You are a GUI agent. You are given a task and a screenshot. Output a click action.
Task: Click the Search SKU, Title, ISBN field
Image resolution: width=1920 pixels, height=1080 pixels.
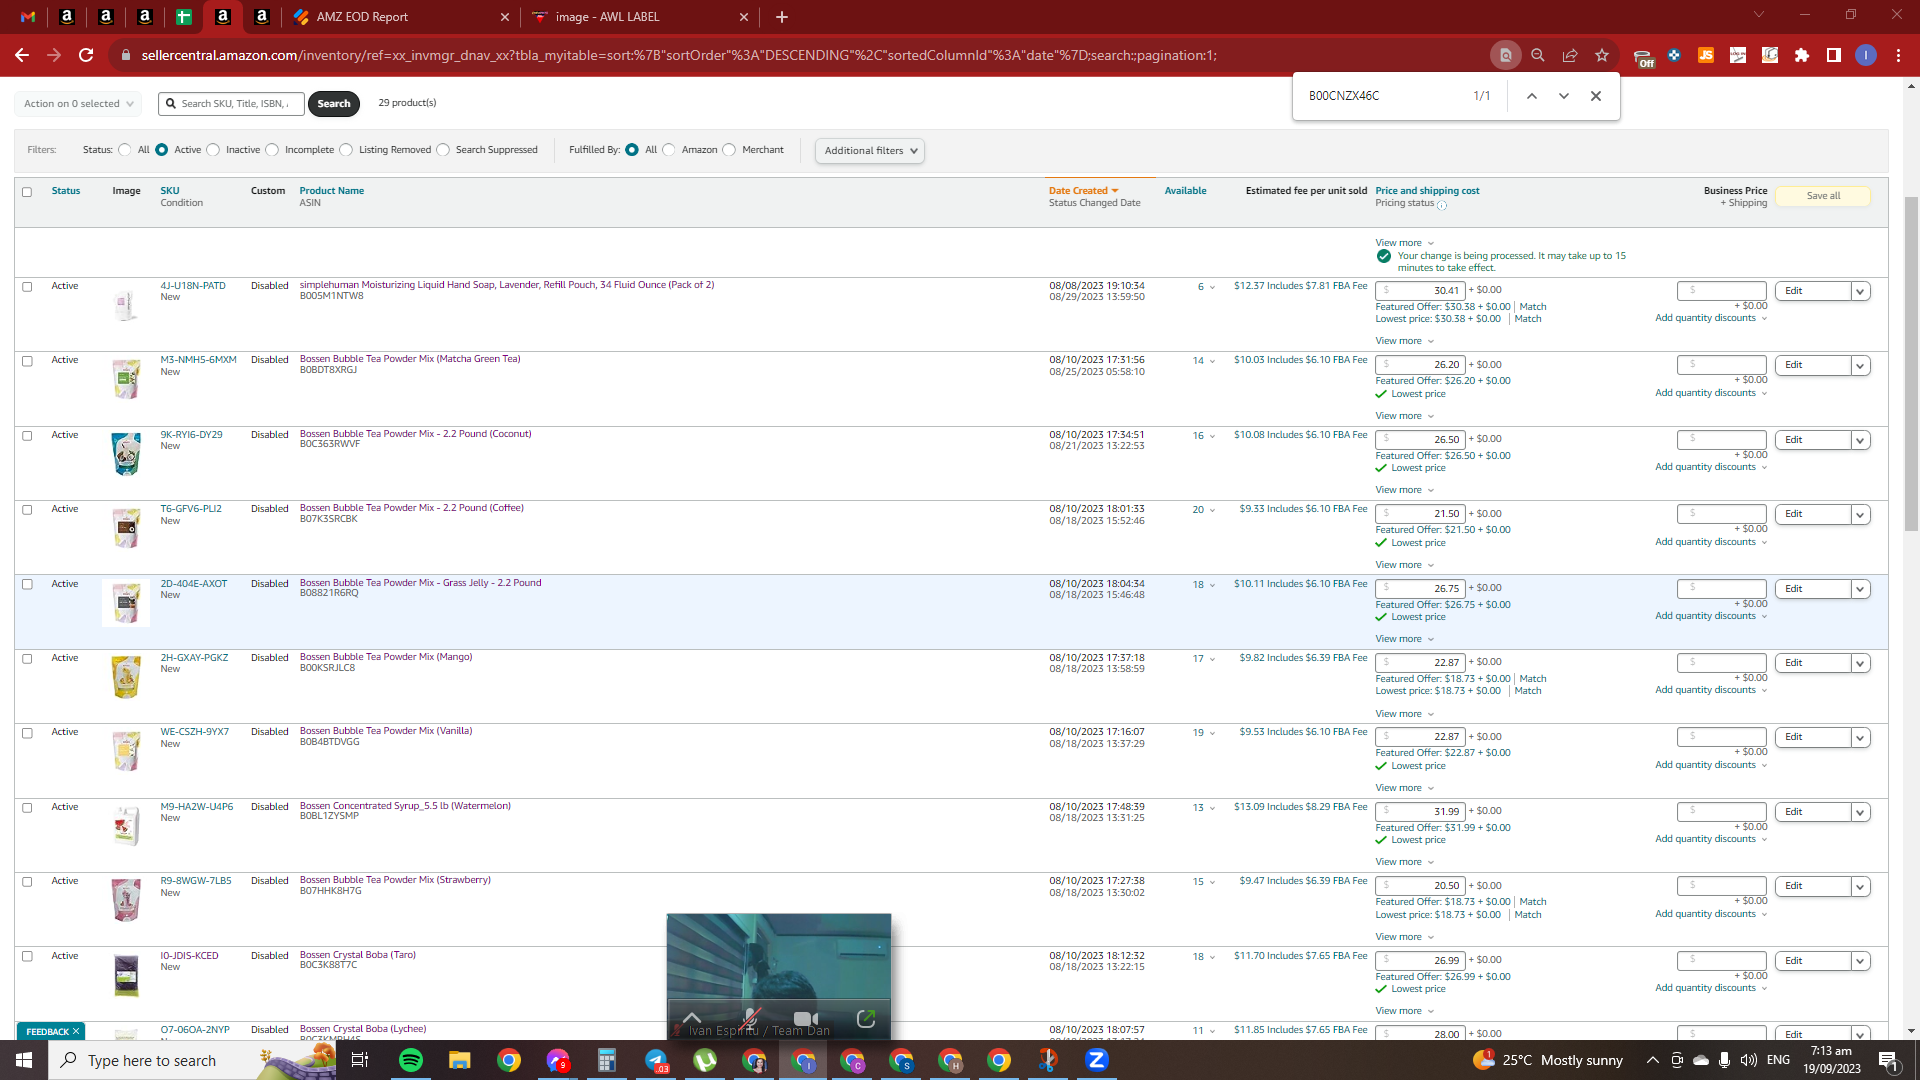pos(231,104)
